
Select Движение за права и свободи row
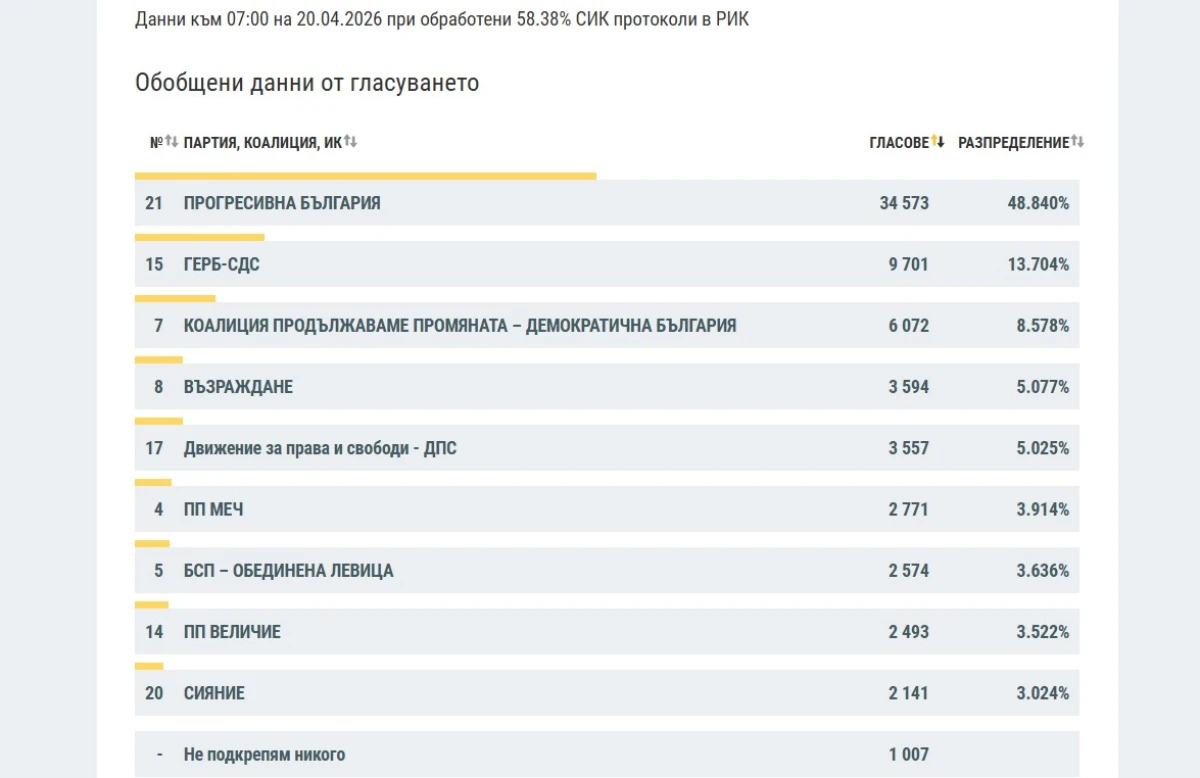(x=607, y=448)
